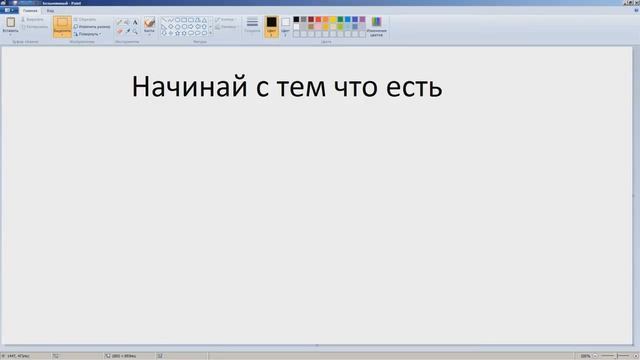This screenshot has height=360, width=640.
Task: Switch to the Главная (Home) tab
Action: pos(30,11)
